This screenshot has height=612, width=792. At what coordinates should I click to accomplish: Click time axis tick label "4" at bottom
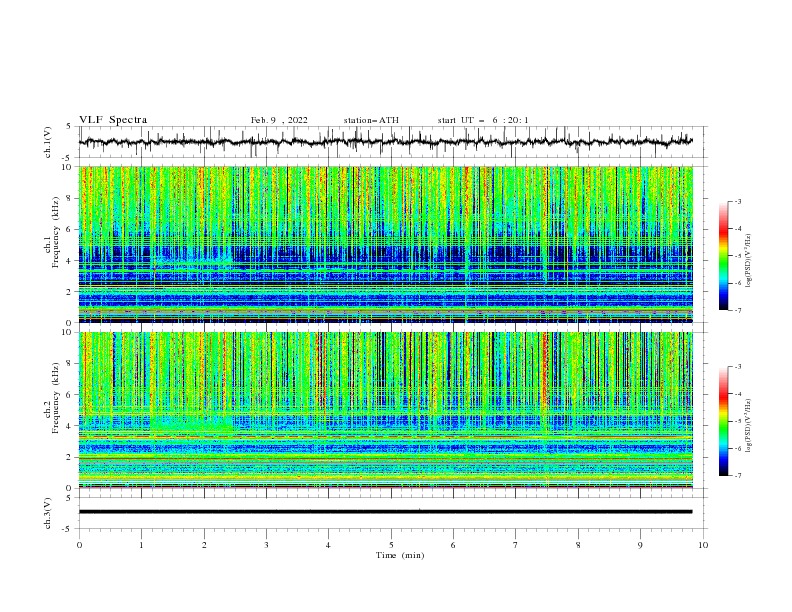tap(328, 545)
